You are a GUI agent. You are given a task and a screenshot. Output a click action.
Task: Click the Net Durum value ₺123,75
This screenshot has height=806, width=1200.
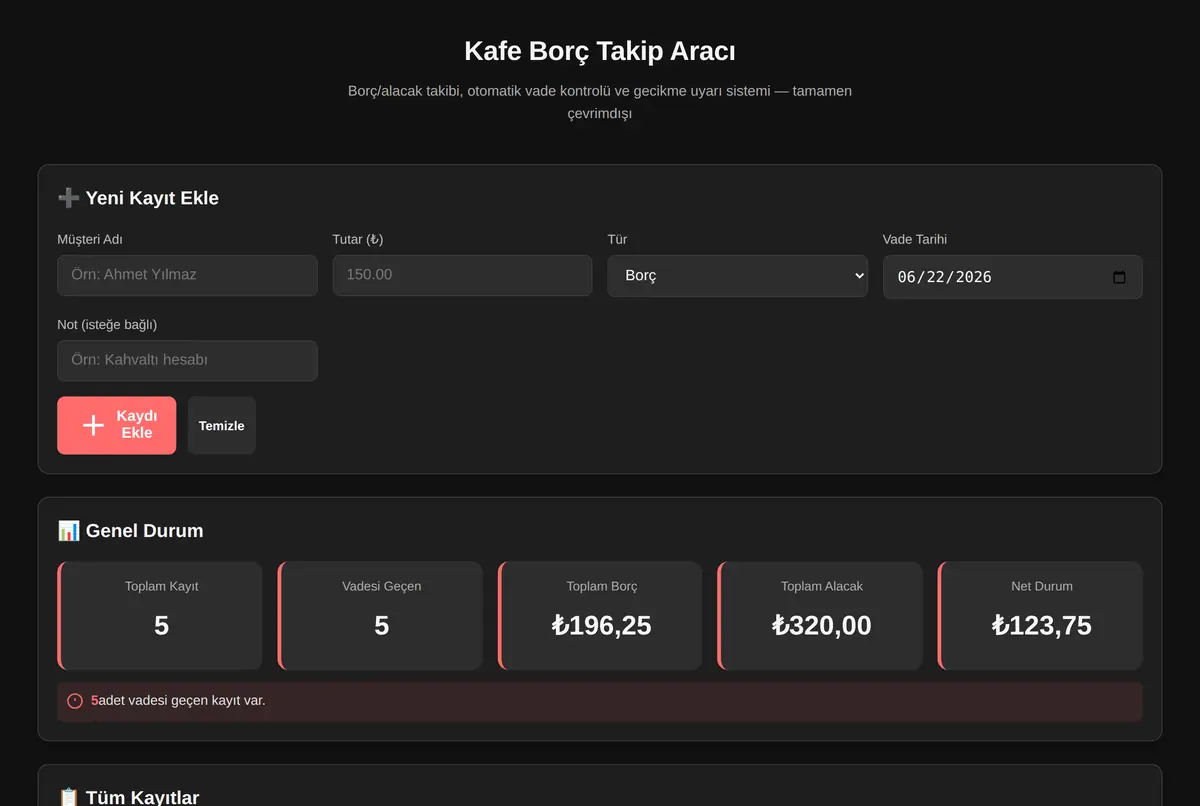[x=1042, y=626]
